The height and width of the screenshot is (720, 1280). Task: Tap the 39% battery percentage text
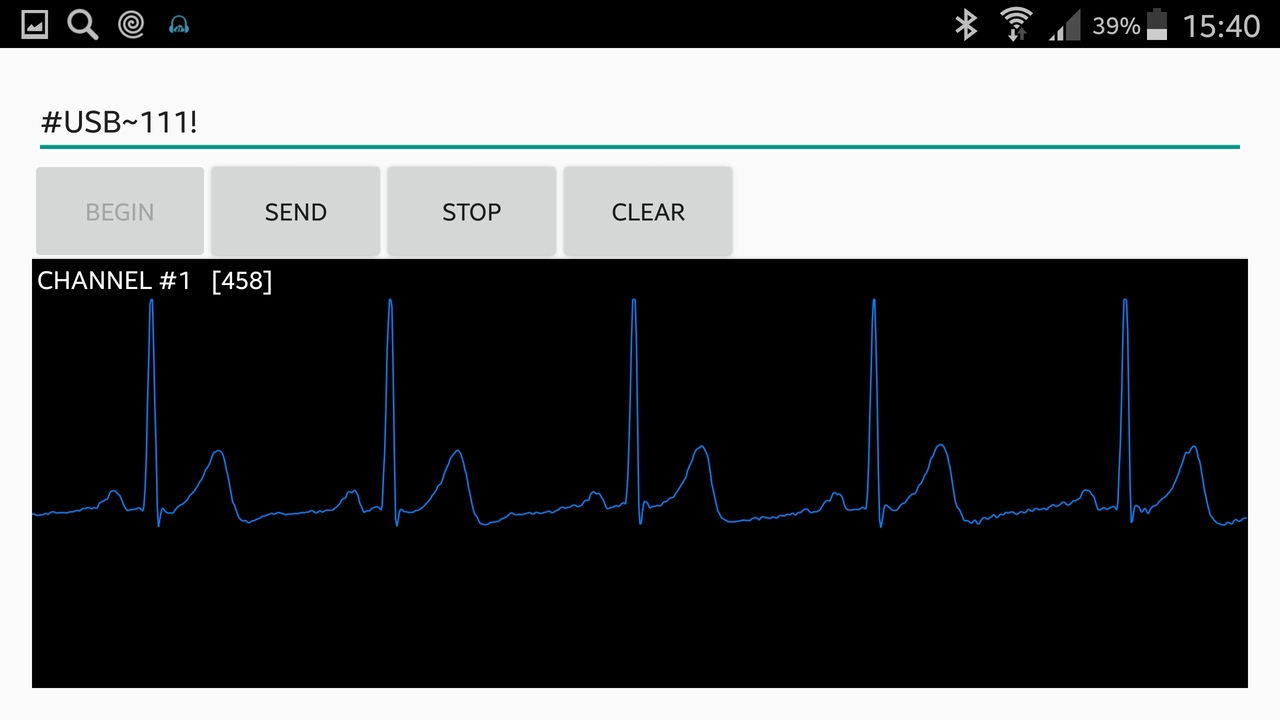click(1116, 25)
